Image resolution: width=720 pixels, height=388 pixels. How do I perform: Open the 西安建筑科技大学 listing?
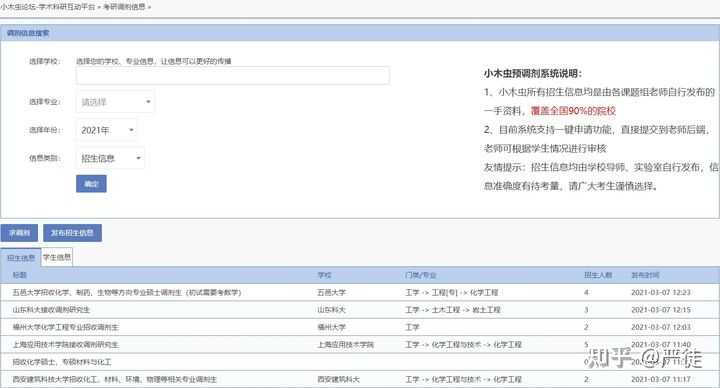114,380
